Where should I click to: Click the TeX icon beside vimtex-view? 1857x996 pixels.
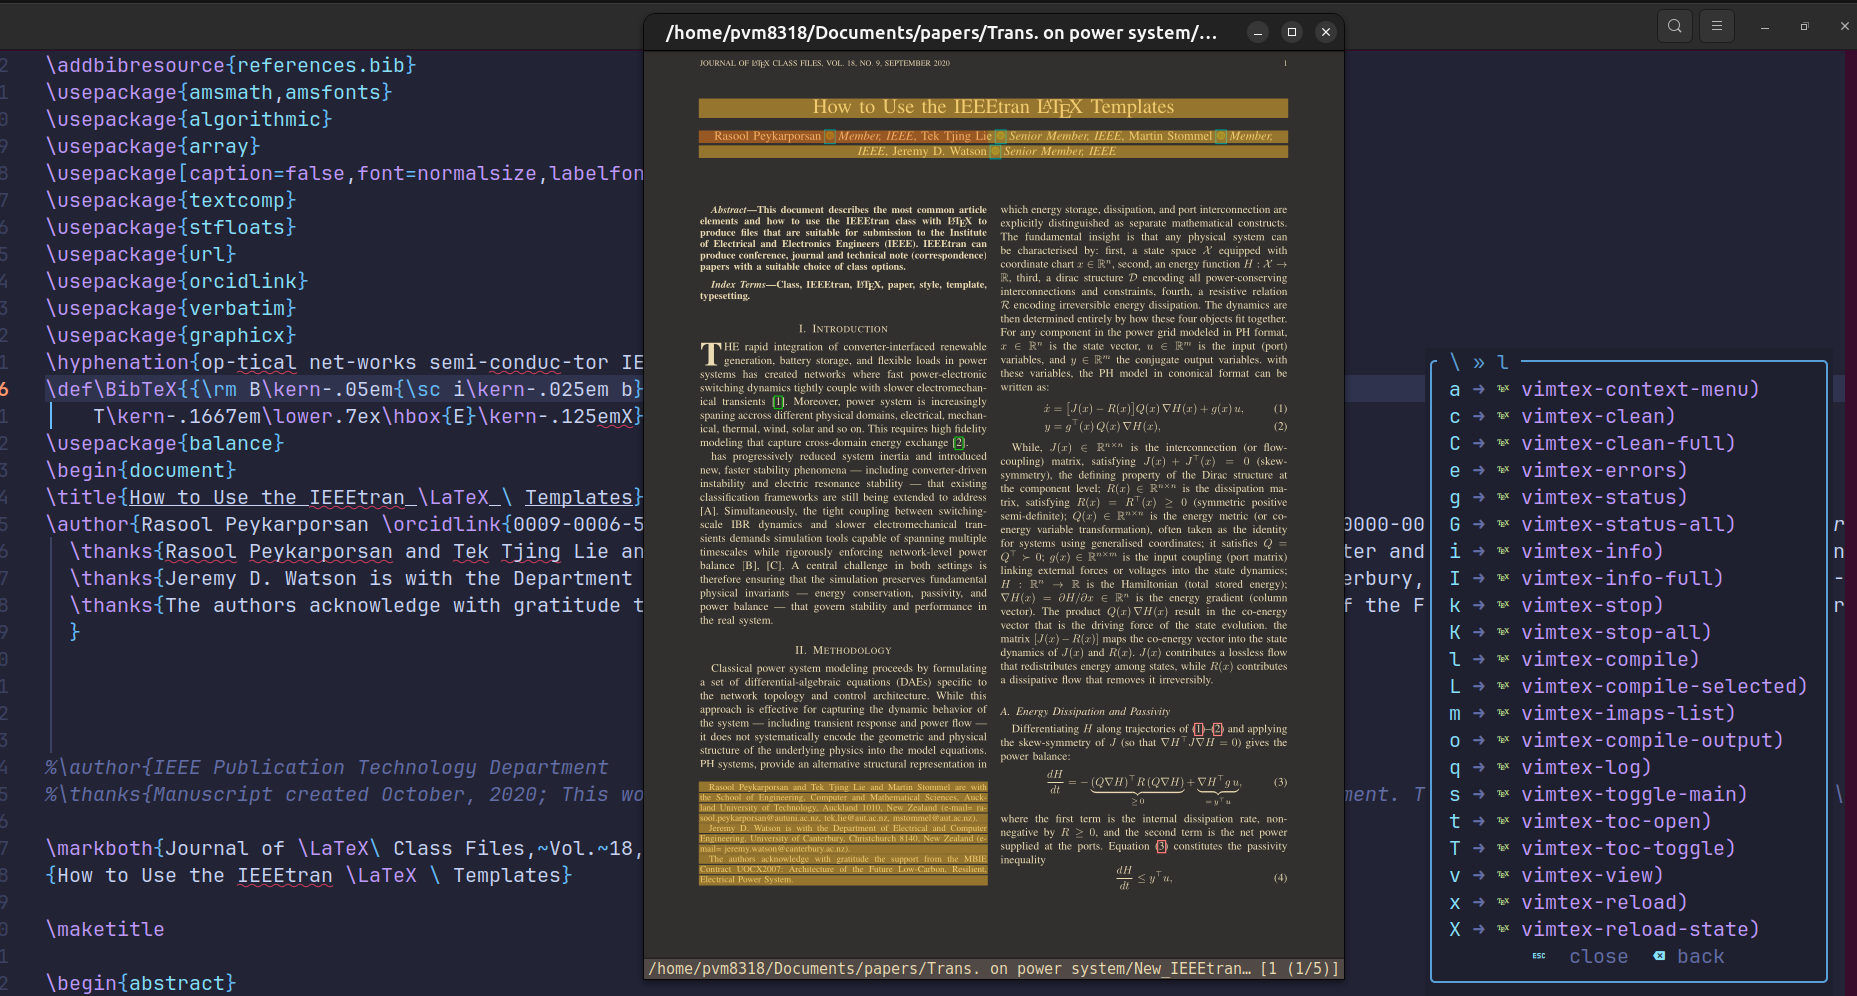click(x=1503, y=875)
